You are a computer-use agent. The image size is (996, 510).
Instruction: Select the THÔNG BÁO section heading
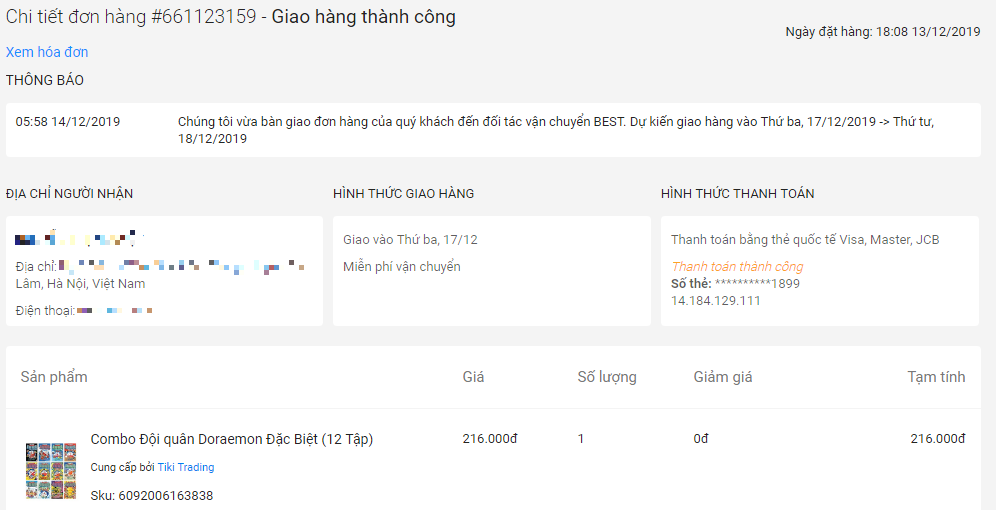coord(45,80)
